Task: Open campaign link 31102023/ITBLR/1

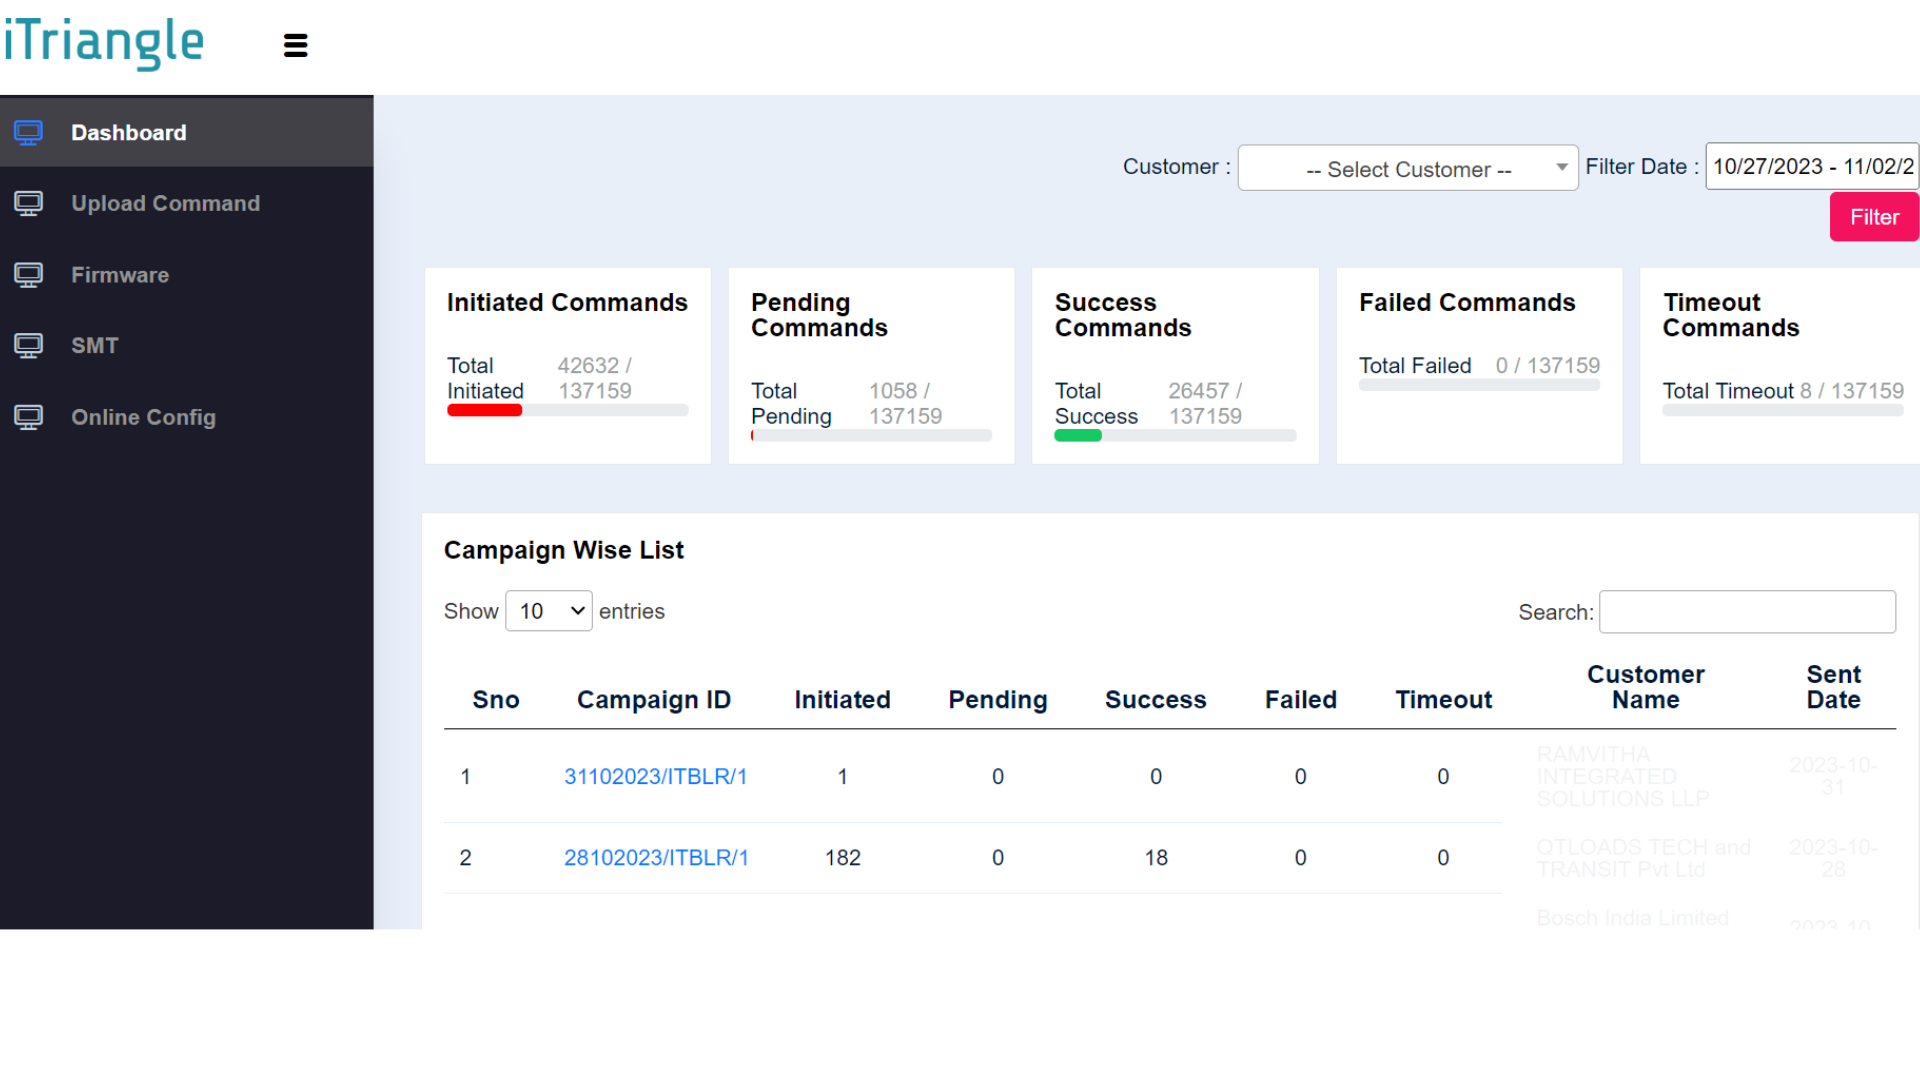Action: (x=655, y=777)
